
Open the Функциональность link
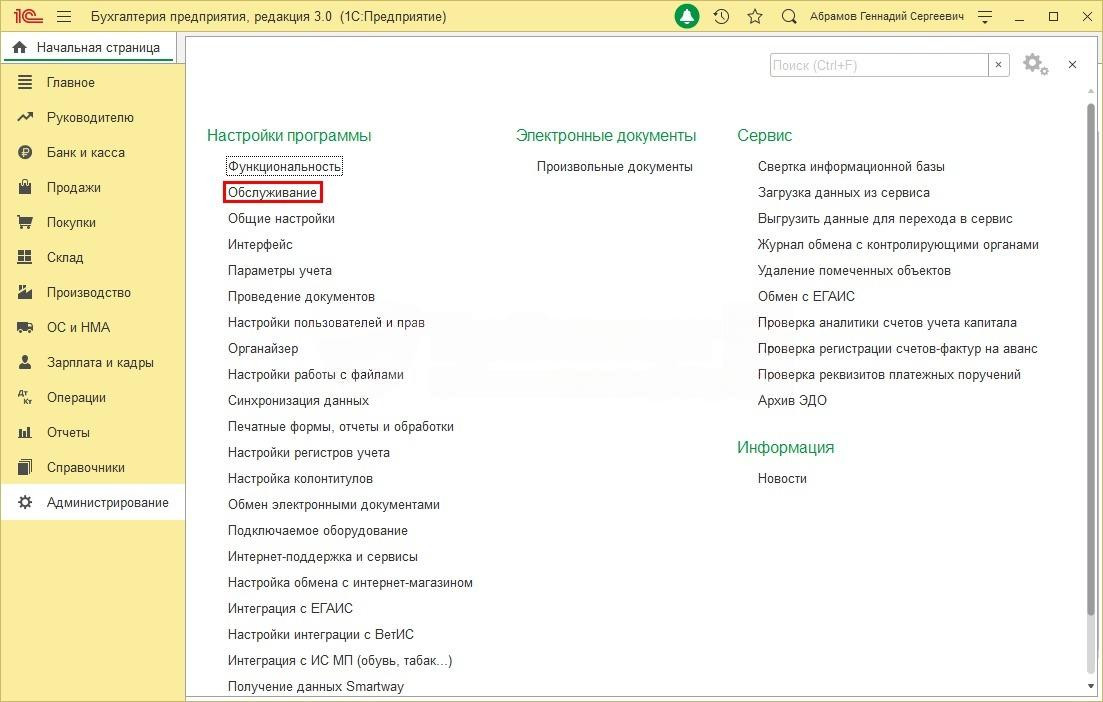(284, 167)
